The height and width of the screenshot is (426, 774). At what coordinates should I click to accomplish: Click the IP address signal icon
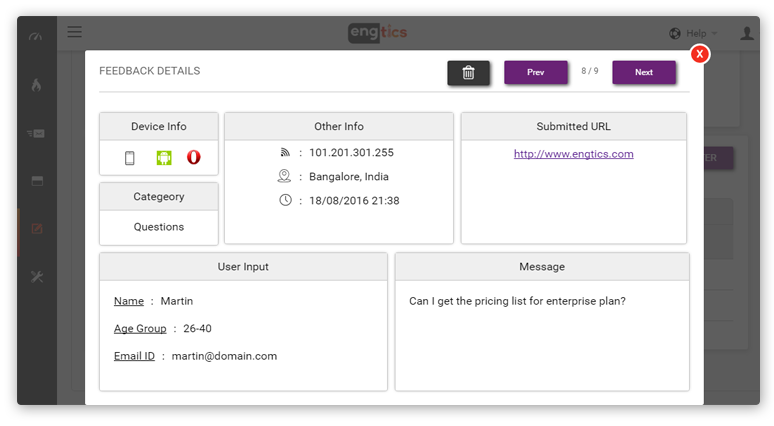pyautogui.click(x=285, y=152)
